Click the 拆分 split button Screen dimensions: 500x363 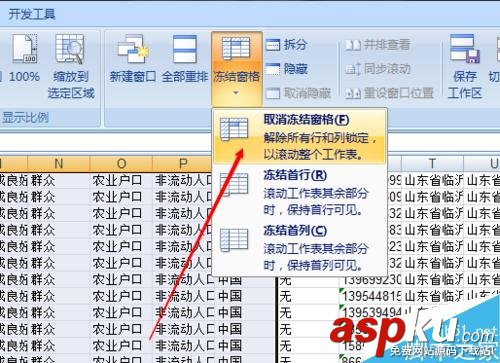coord(287,44)
